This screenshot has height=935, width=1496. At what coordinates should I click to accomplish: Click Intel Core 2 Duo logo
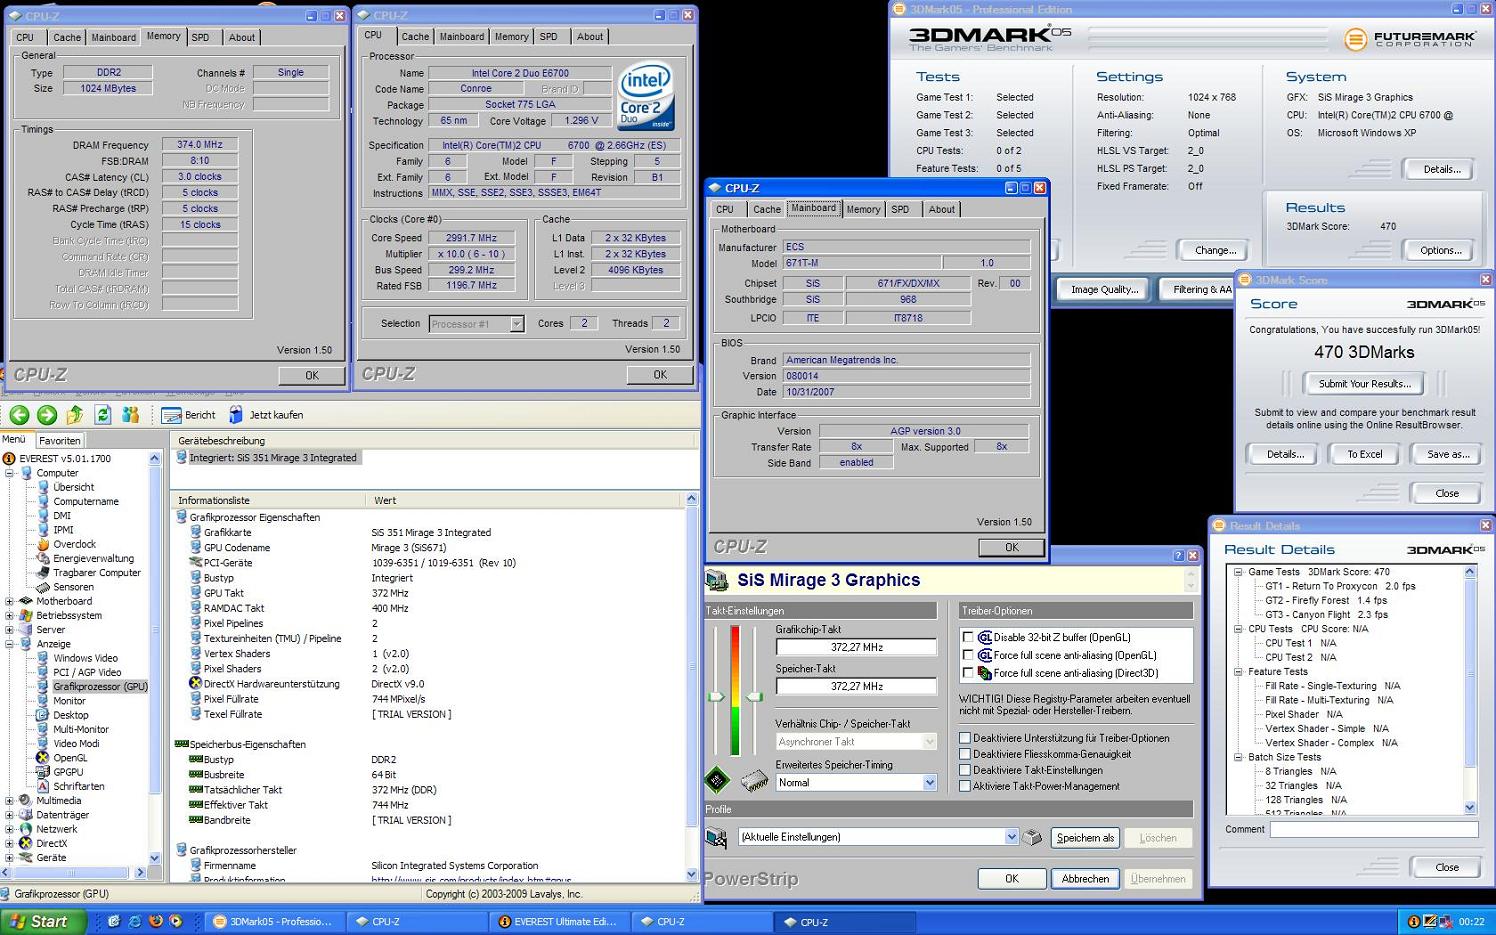click(x=645, y=97)
